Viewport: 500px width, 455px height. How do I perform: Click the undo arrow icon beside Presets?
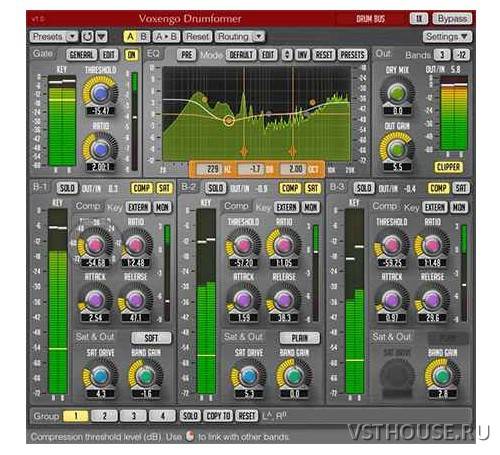(x=88, y=36)
